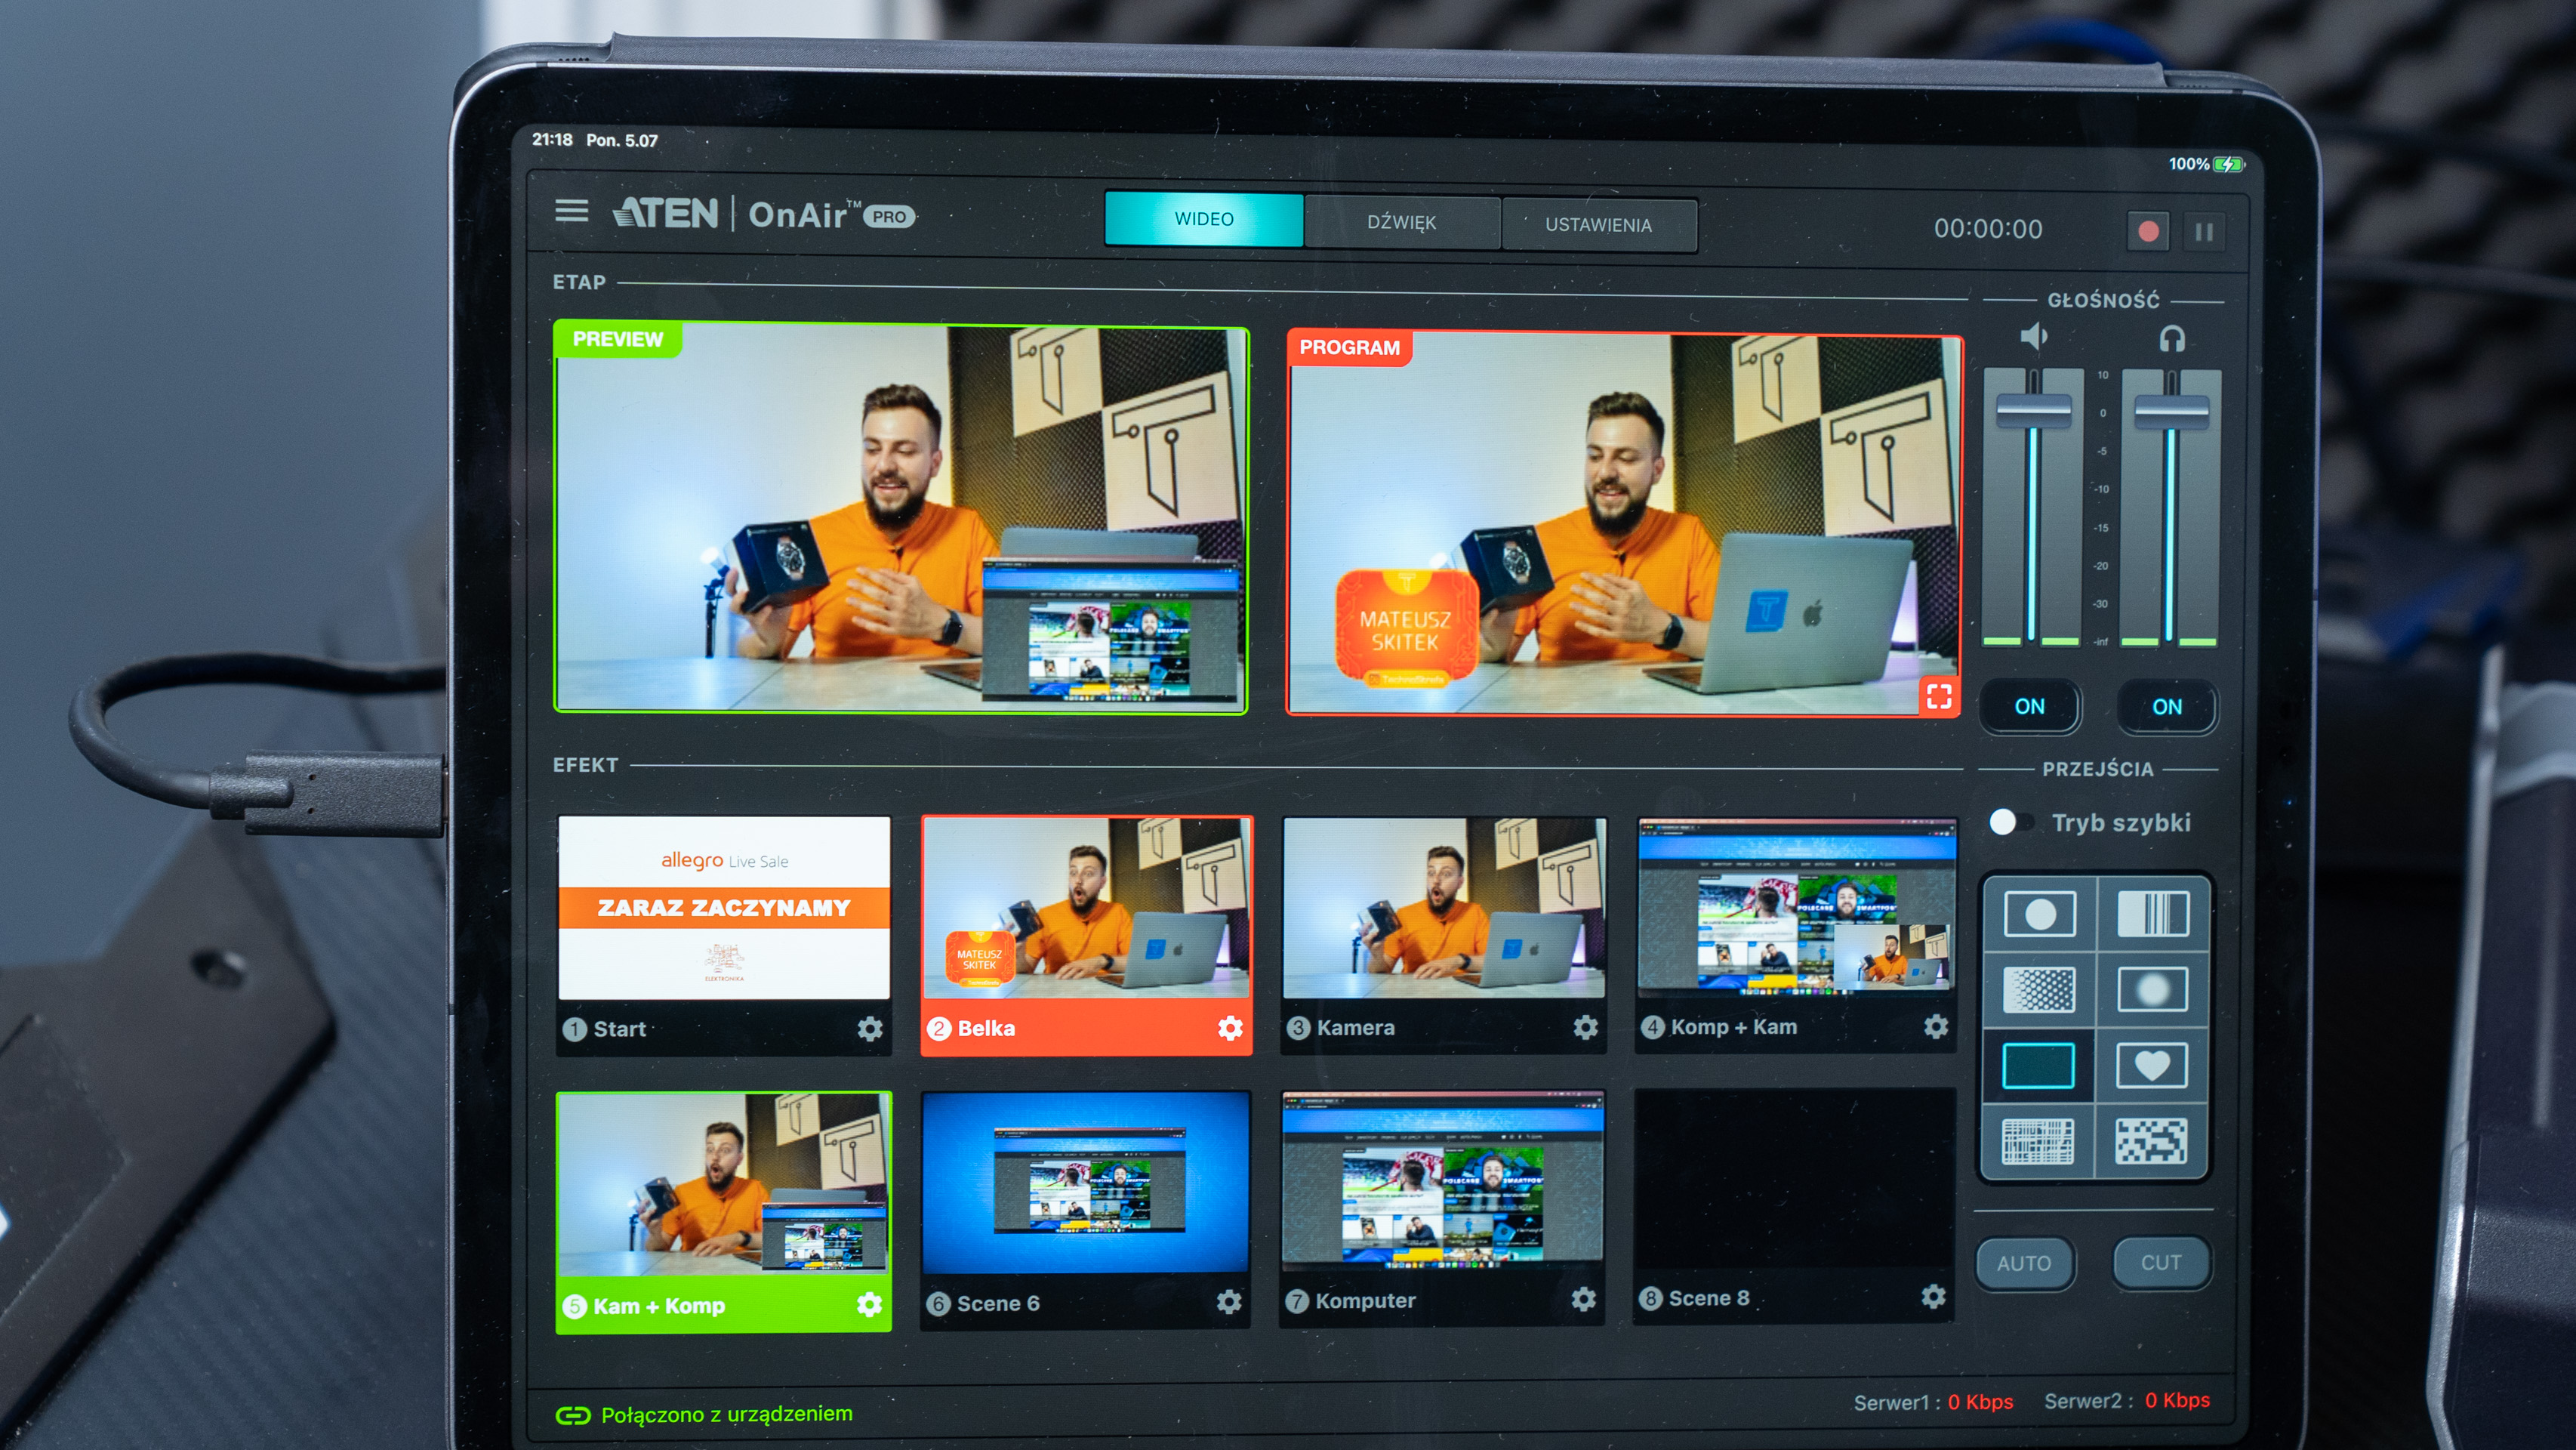Adjust the speaker volume fader

(2033, 411)
